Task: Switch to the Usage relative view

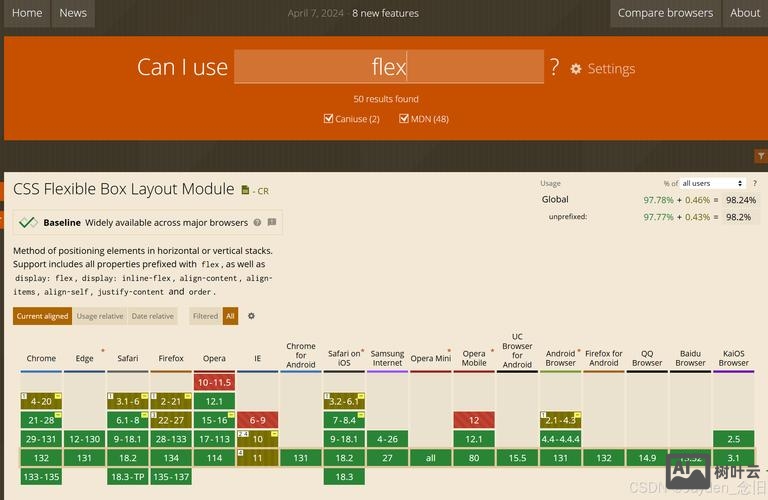Action: pos(100,316)
